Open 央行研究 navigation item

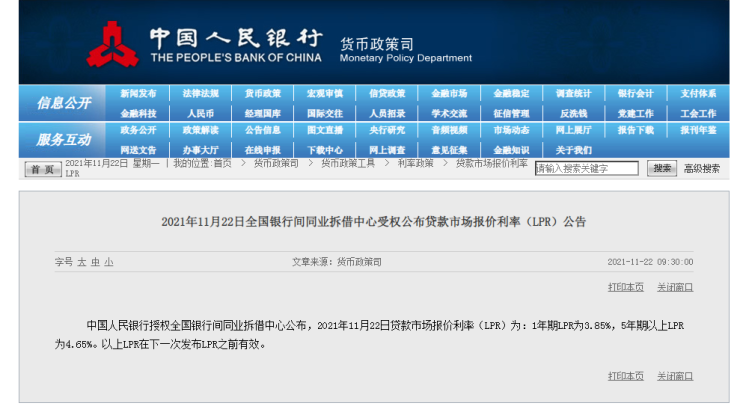click(387, 130)
